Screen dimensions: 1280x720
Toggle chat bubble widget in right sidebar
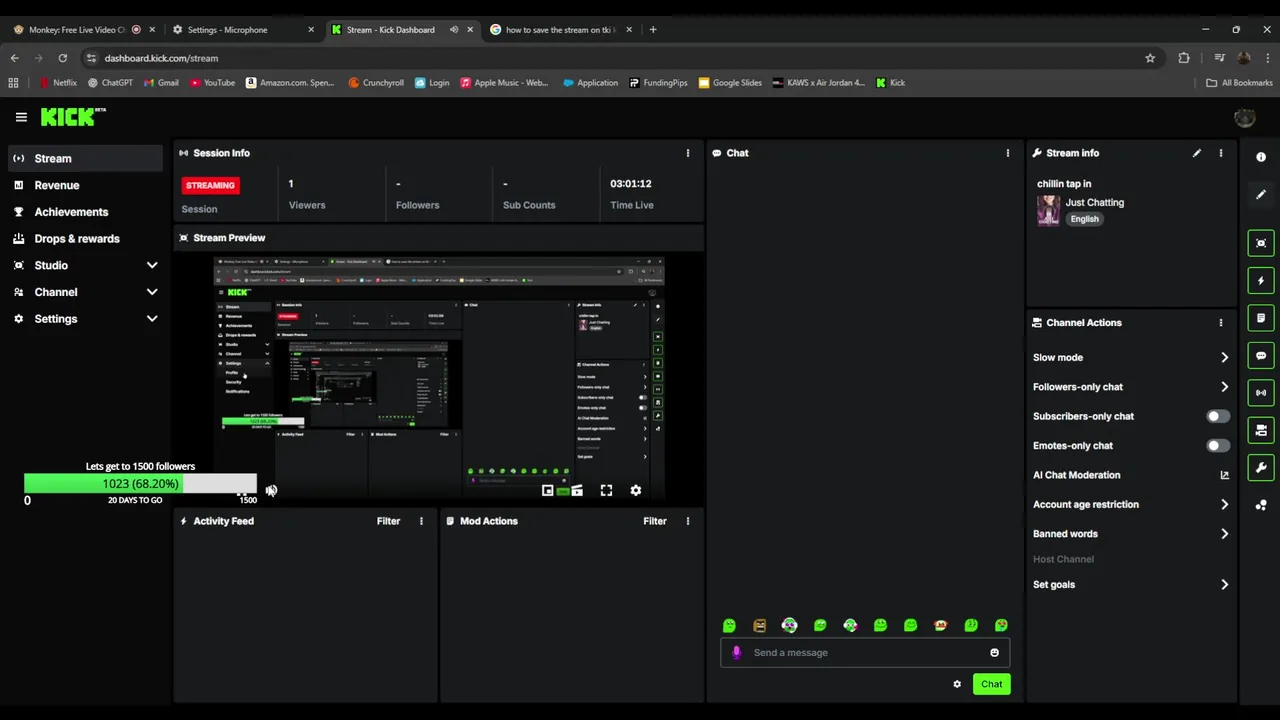tap(1261, 356)
